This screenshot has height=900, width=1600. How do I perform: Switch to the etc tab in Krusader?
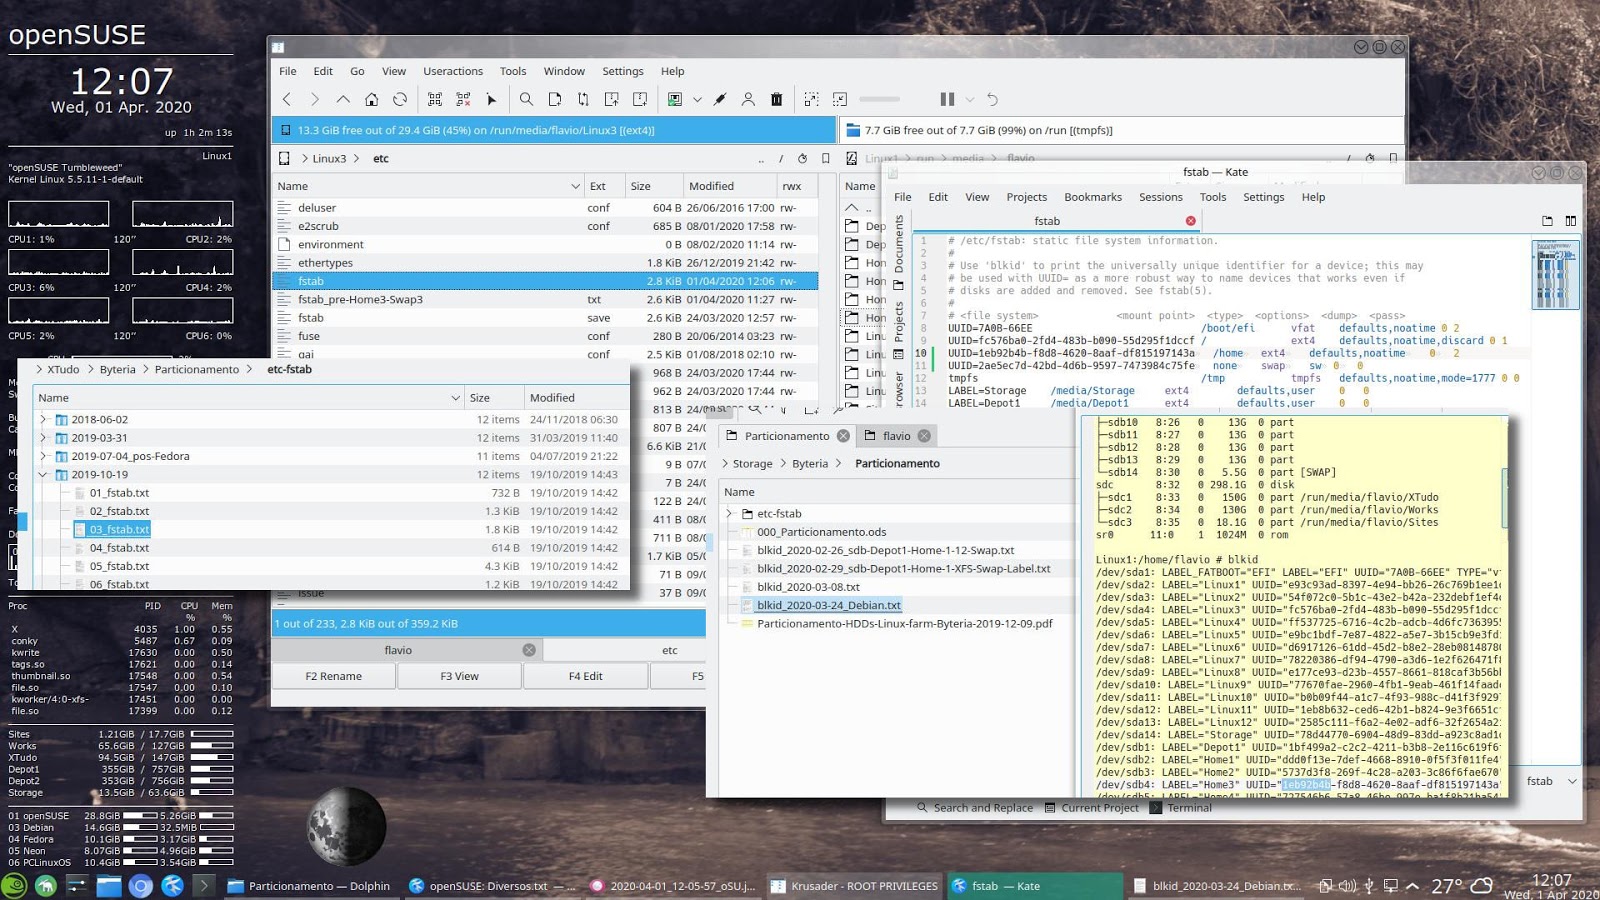(x=670, y=650)
